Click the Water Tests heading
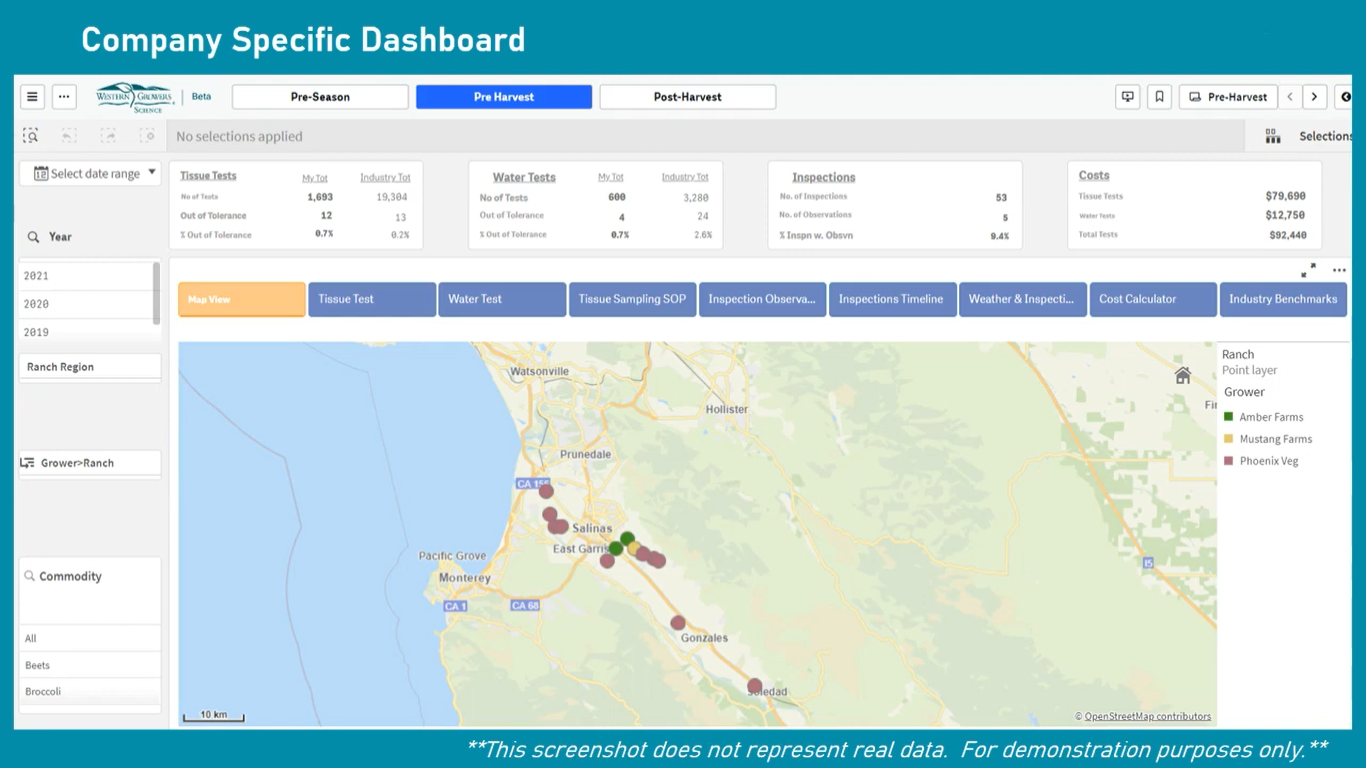This screenshot has height=768, width=1366. 524,177
